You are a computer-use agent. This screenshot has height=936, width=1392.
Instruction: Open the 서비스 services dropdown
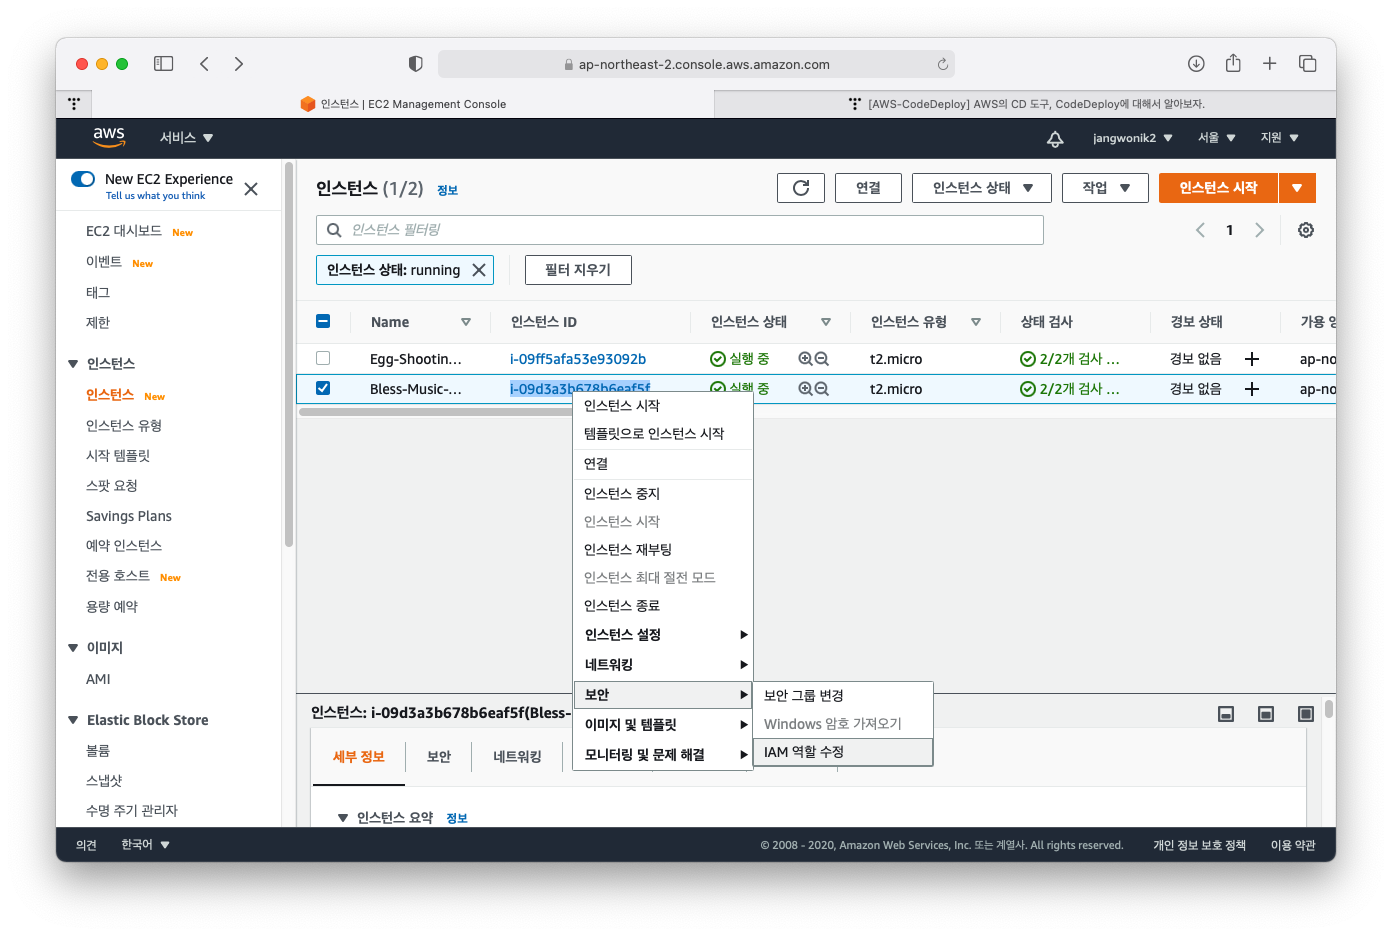coord(187,138)
